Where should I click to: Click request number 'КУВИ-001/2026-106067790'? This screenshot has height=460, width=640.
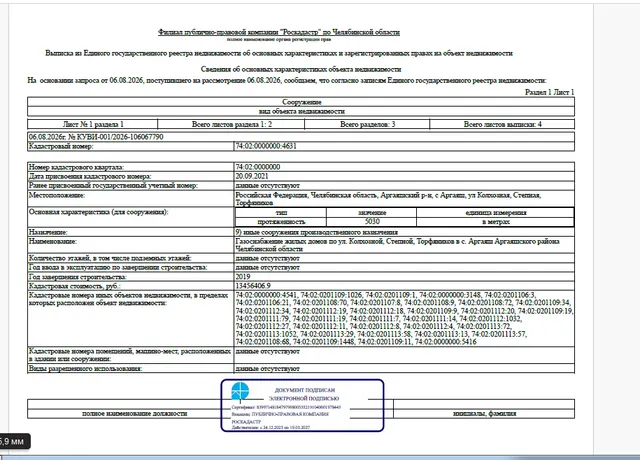120,137
